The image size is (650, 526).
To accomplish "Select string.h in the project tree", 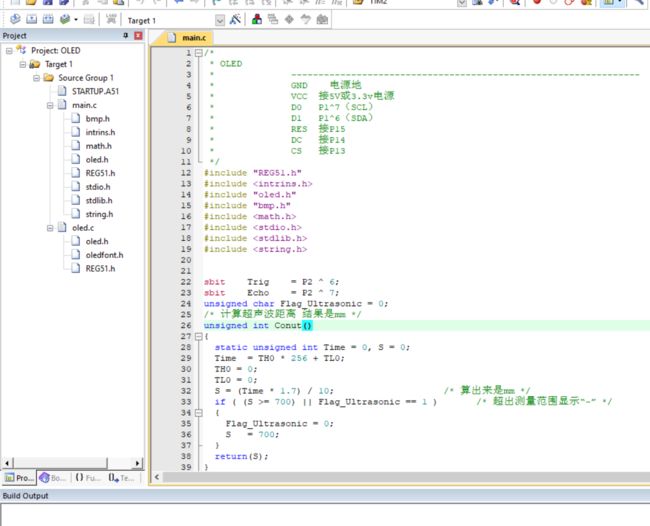I will (99, 214).
